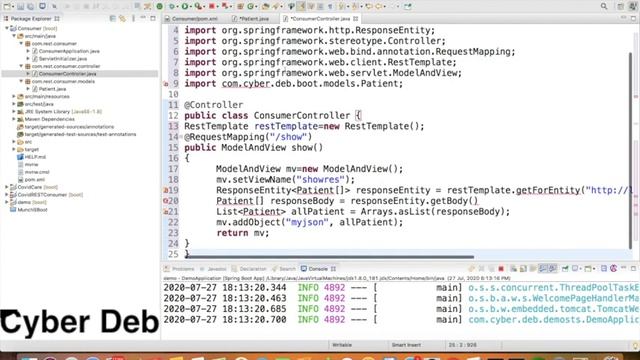Select HELP.md file in Package Explorer
The width and height of the screenshot is (640, 360).
pos(35,157)
